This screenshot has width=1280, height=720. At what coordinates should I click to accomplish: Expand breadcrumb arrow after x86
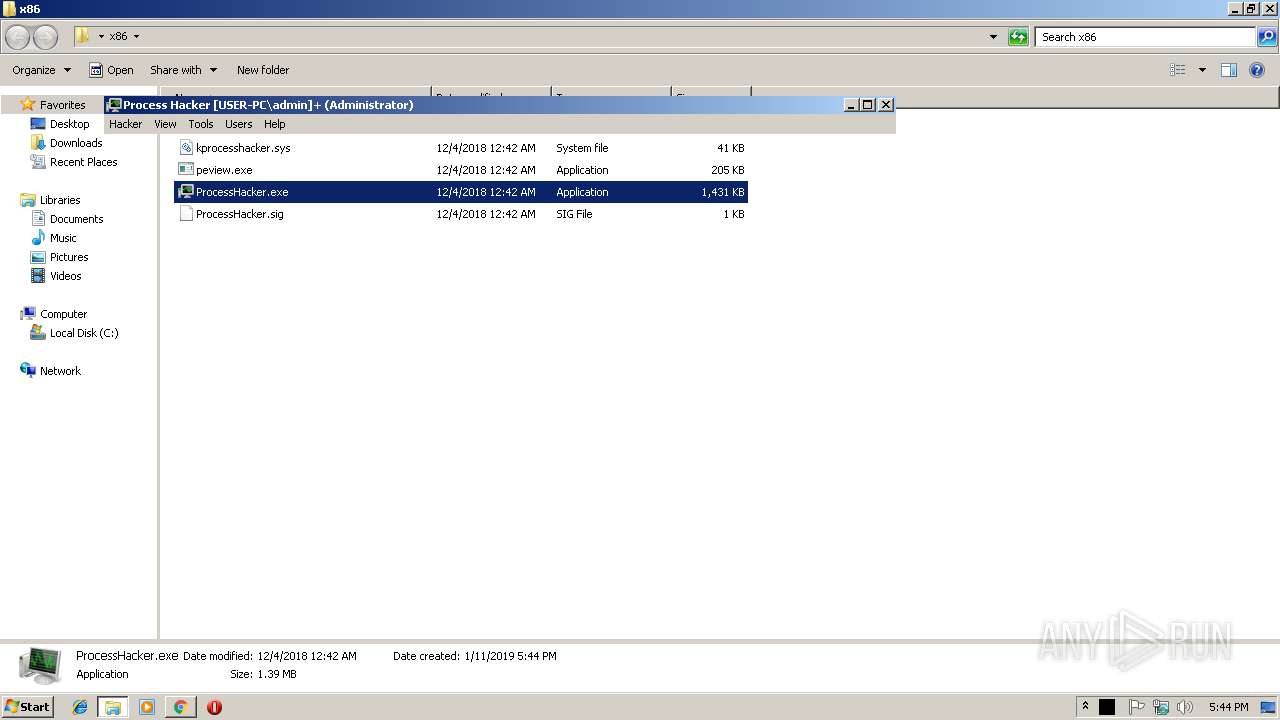136,37
